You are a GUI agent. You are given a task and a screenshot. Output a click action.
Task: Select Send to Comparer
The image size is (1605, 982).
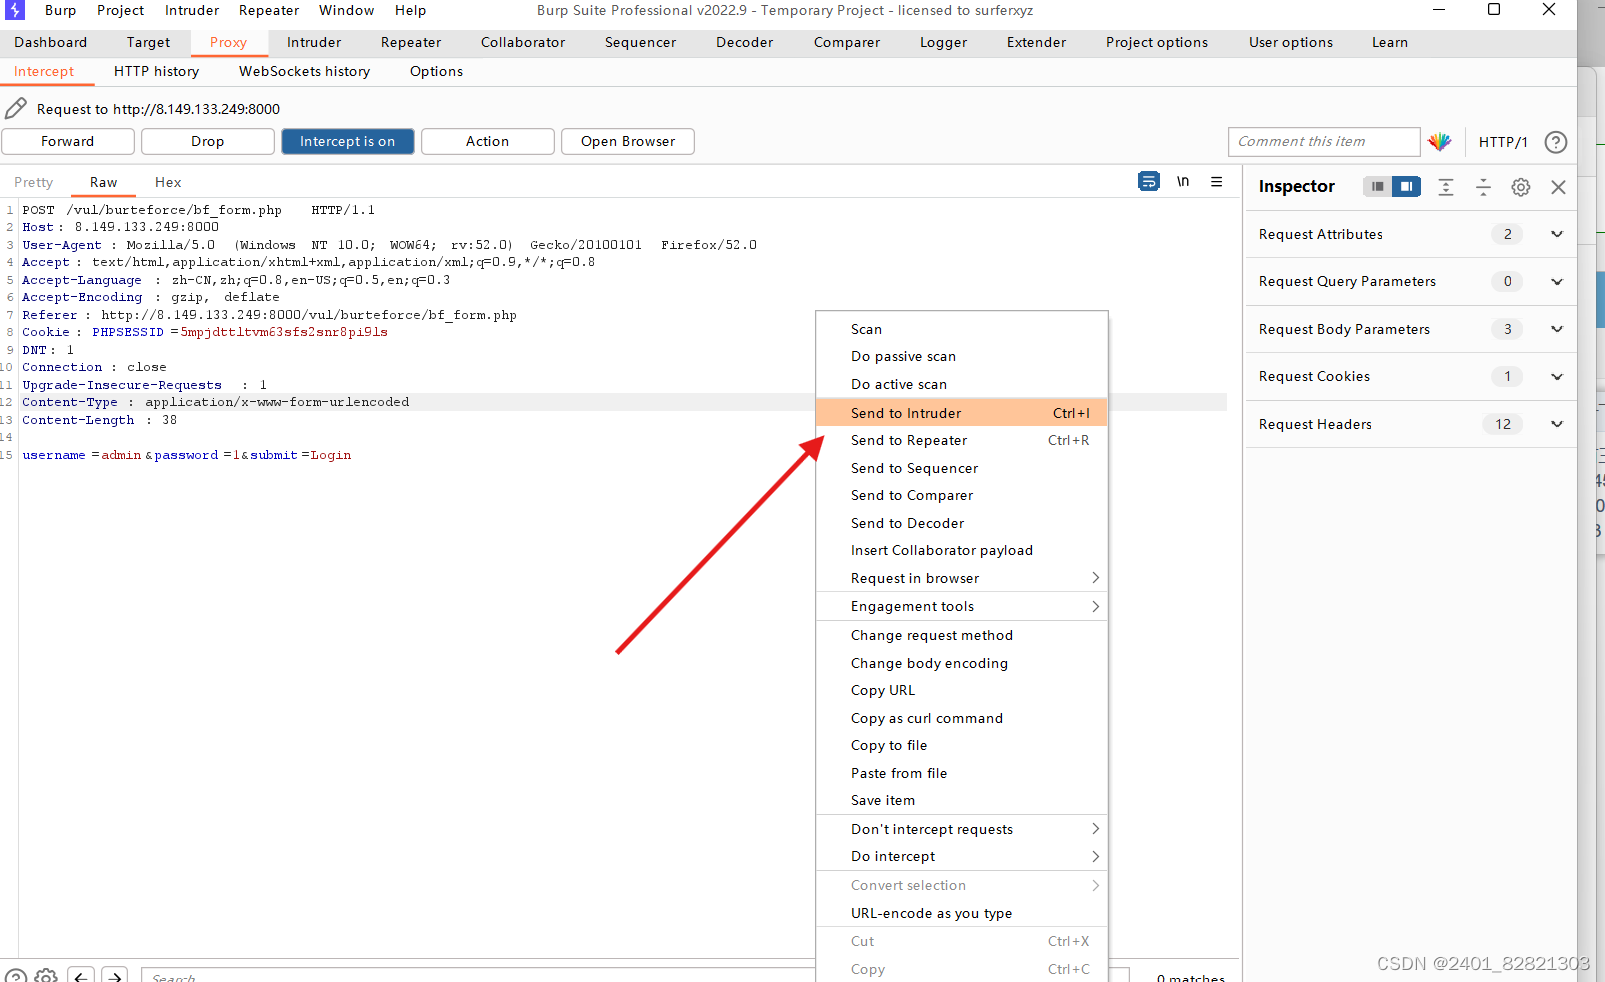(962, 495)
